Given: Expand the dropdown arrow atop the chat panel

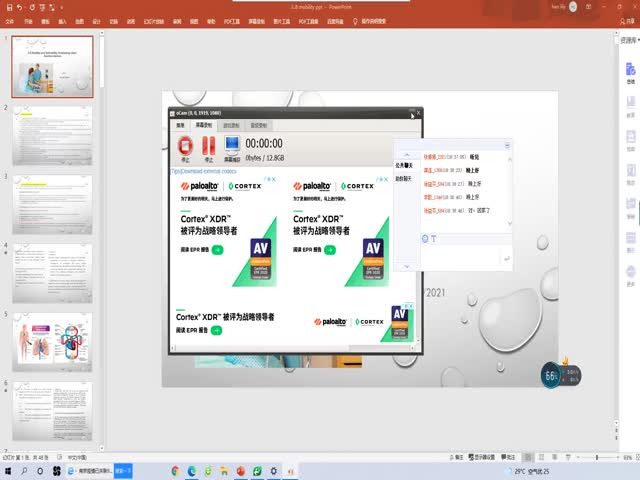Looking at the screenshot, I should (x=506, y=146).
